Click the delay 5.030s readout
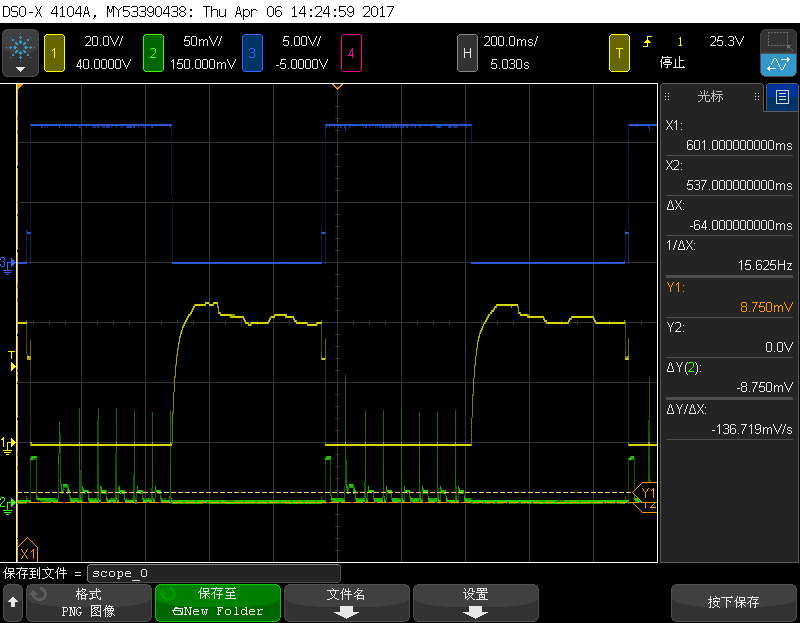The height and width of the screenshot is (623, 800). click(x=510, y=64)
